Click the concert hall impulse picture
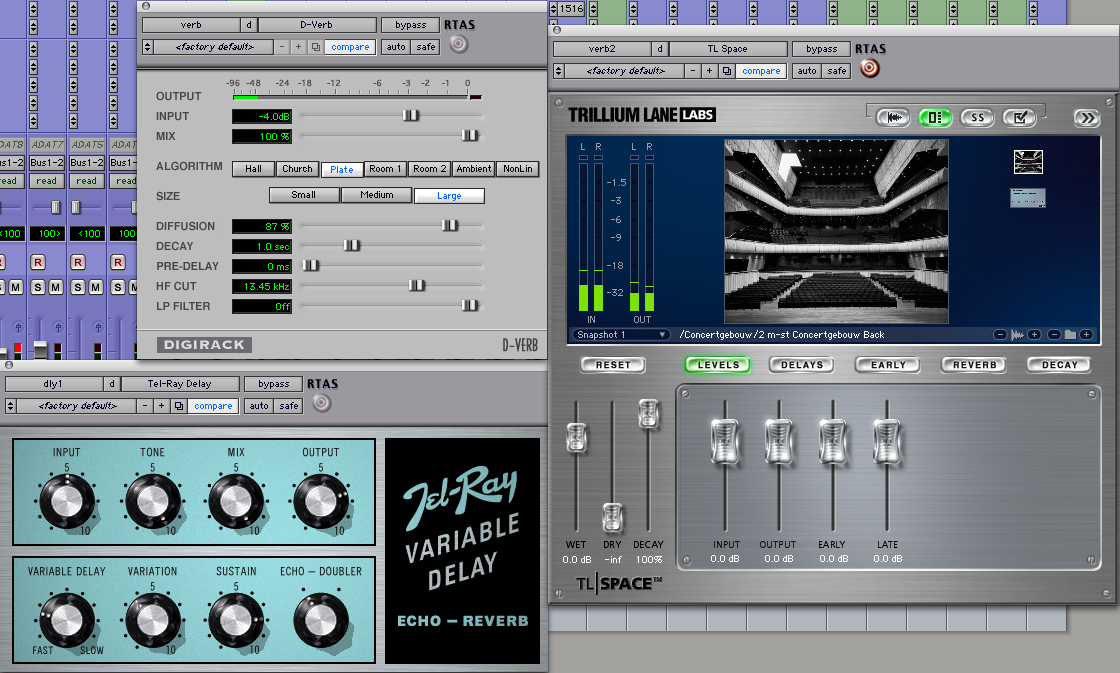 pyautogui.click(x=836, y=232)
